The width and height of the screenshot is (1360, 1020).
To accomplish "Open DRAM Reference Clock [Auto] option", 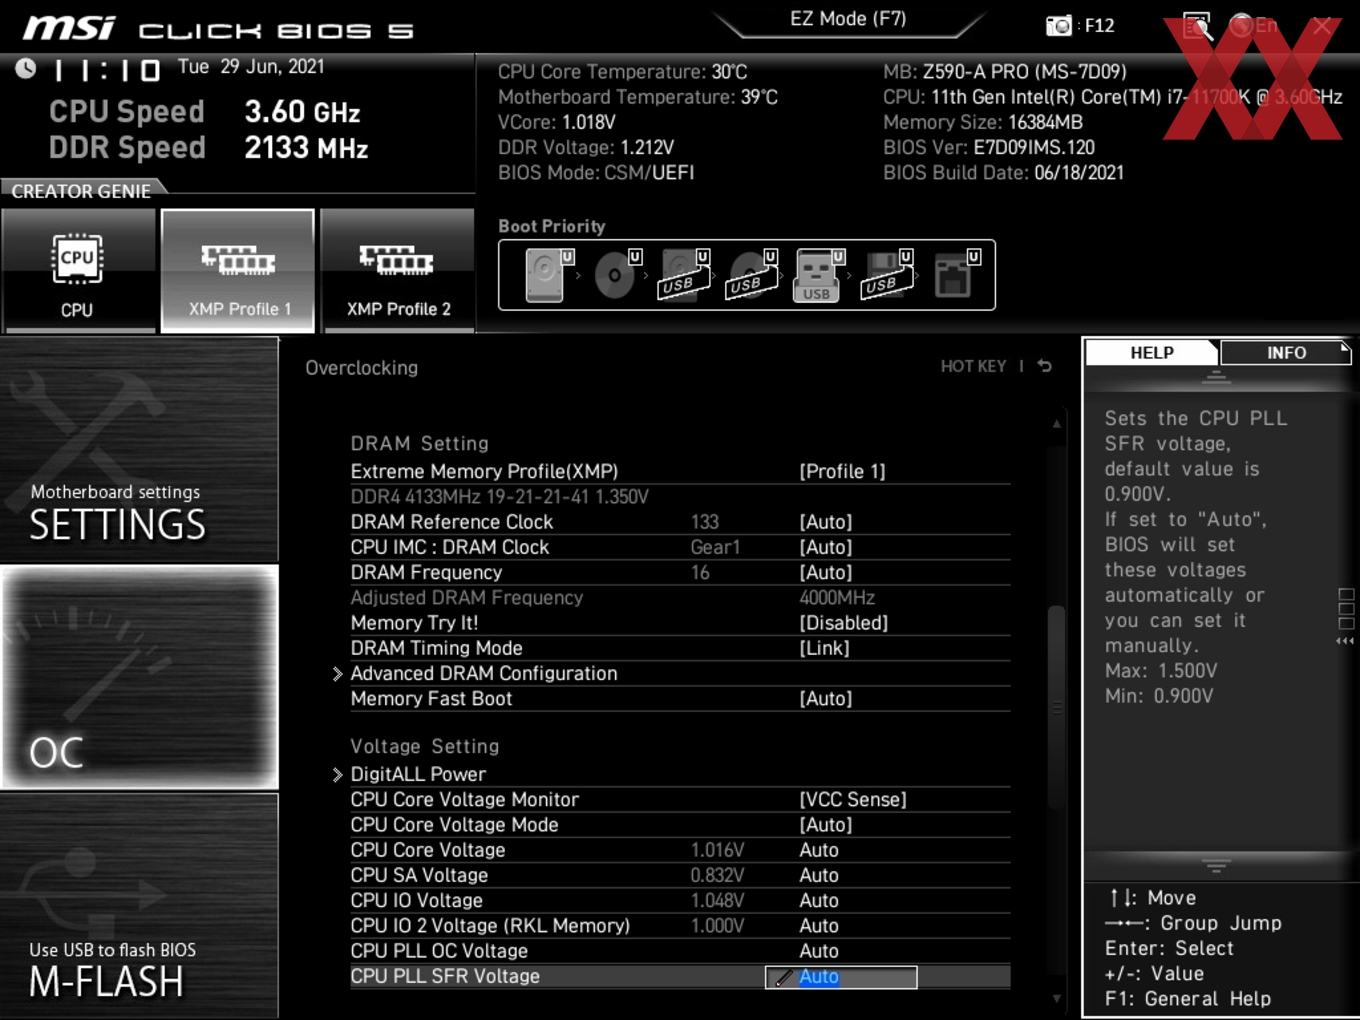I will (x=825, y=522).
